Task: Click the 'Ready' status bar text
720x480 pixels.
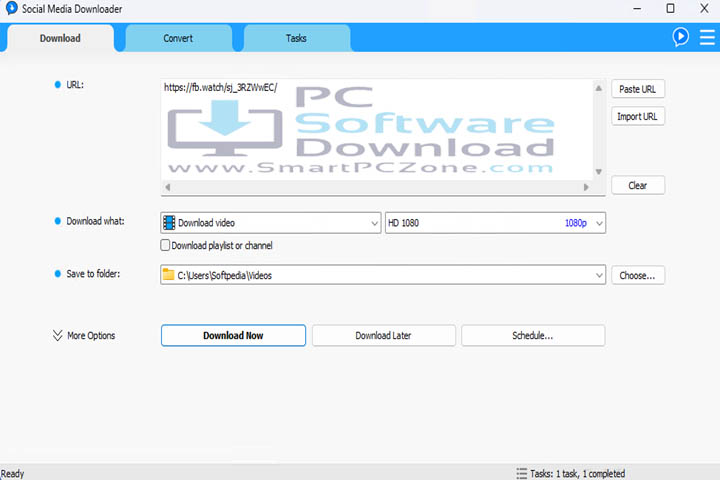Action: pyautogui.click(x=12, y=474)
